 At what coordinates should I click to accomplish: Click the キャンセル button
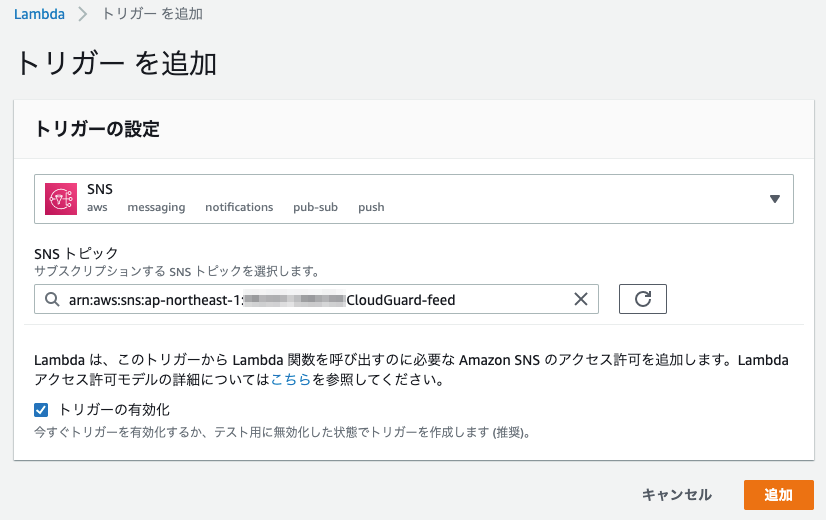677,495
